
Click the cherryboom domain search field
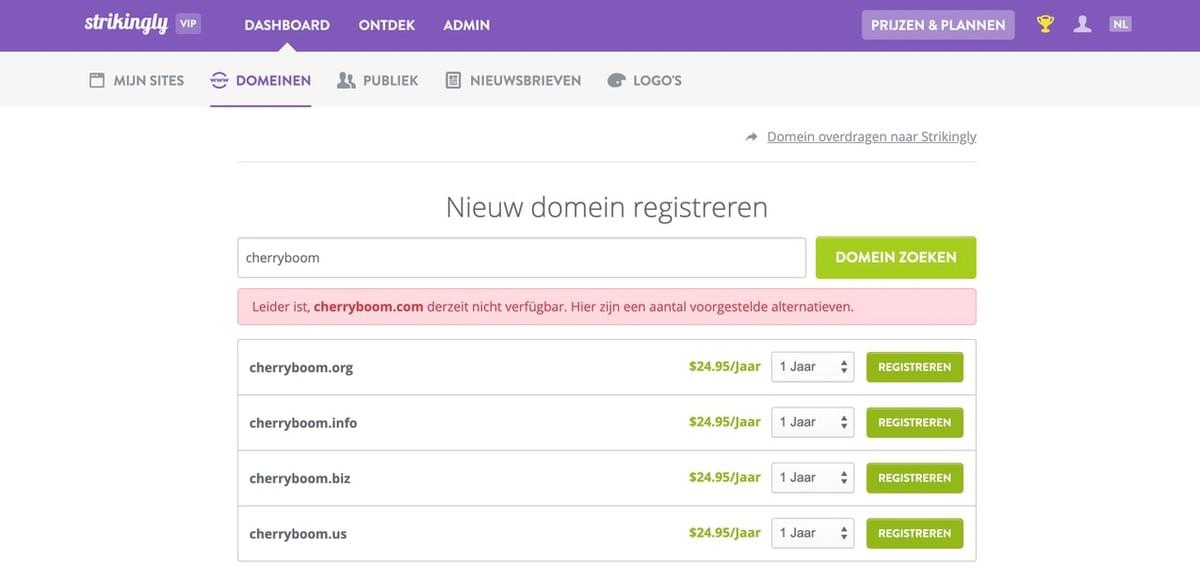click(x=521, y=257)
